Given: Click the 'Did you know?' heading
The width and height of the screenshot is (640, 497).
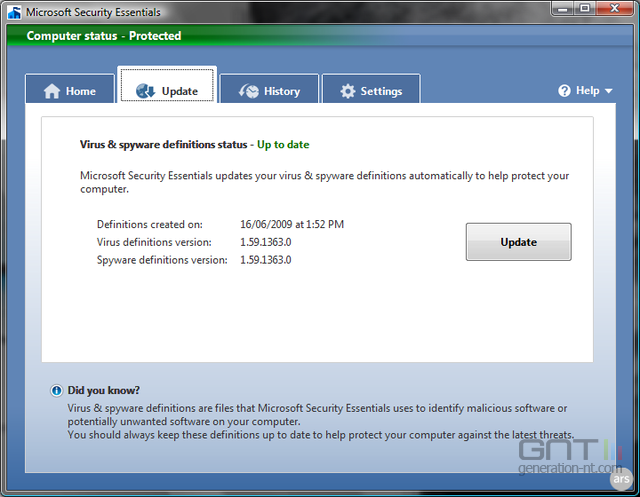Looking at the screenshot, I should pyautogui.click(x=103, y=390).
